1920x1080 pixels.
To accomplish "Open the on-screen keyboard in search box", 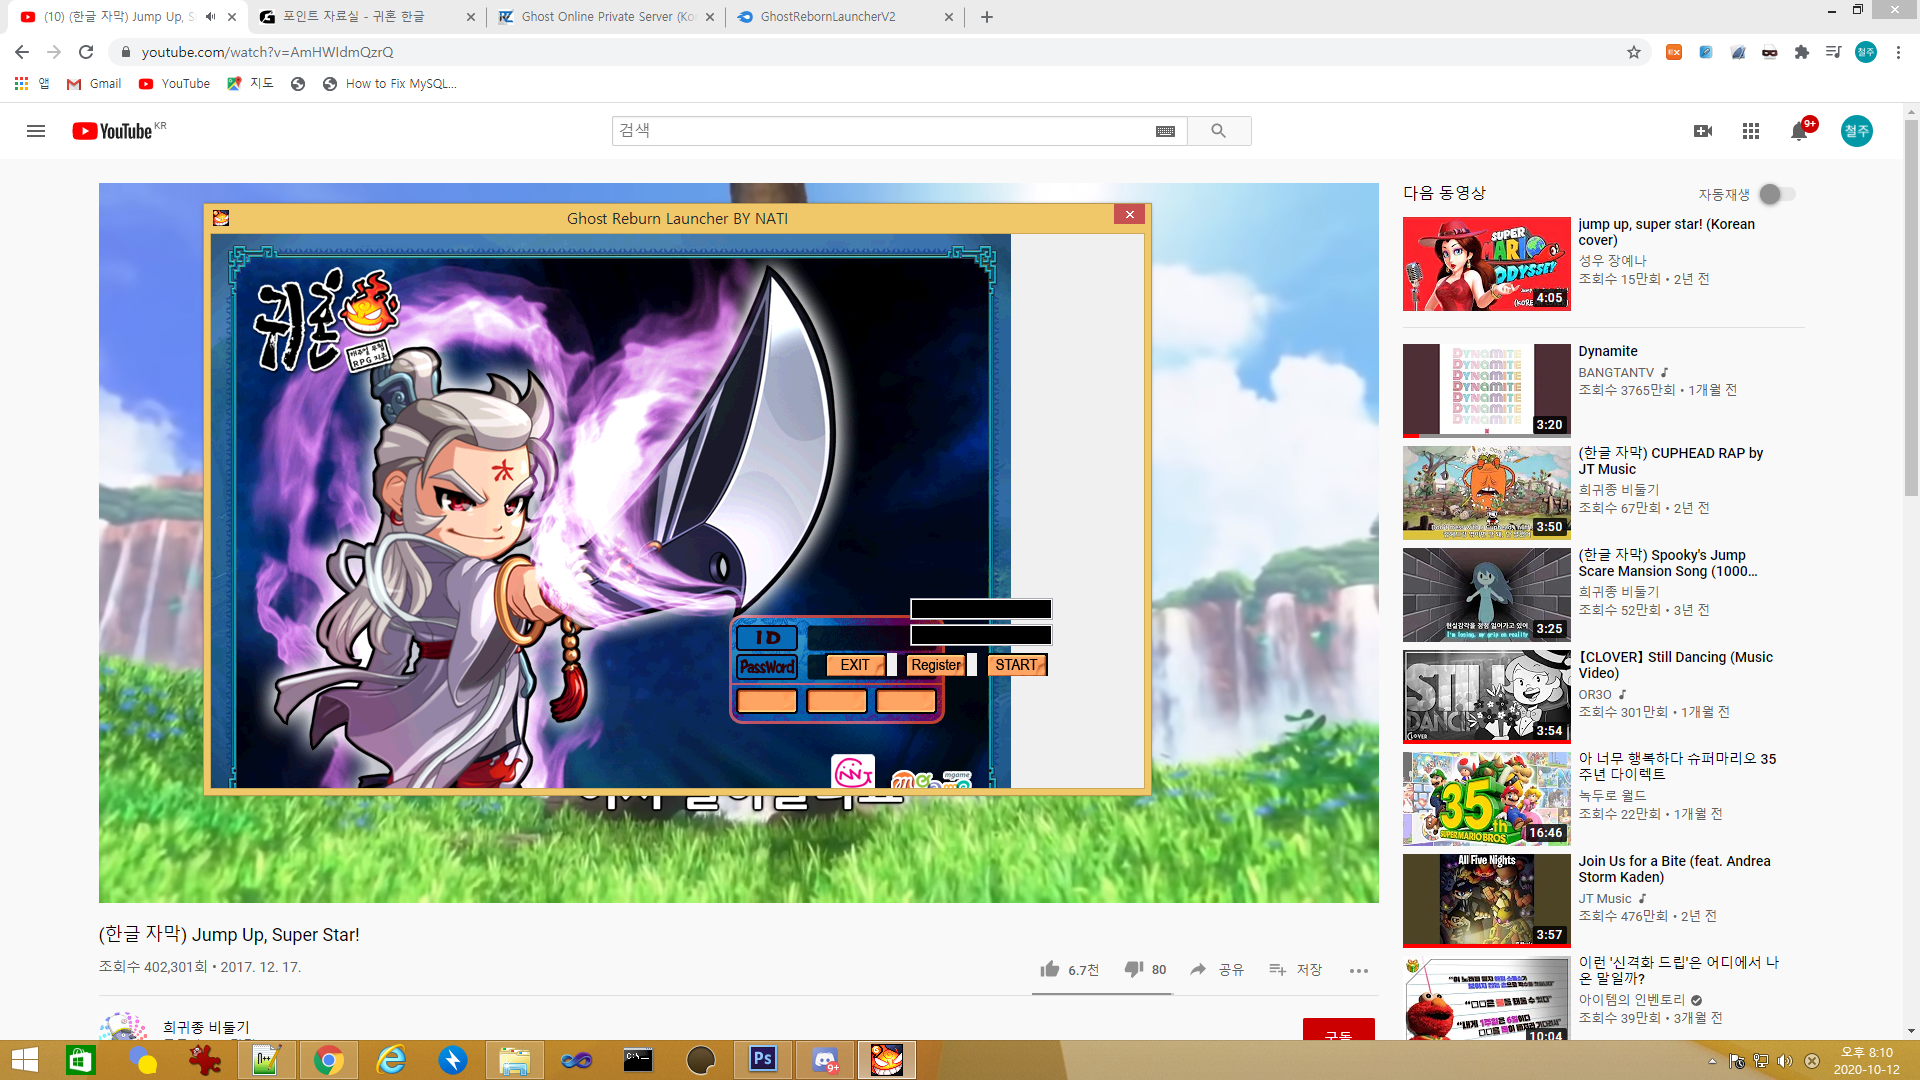I will (1165, 131).
